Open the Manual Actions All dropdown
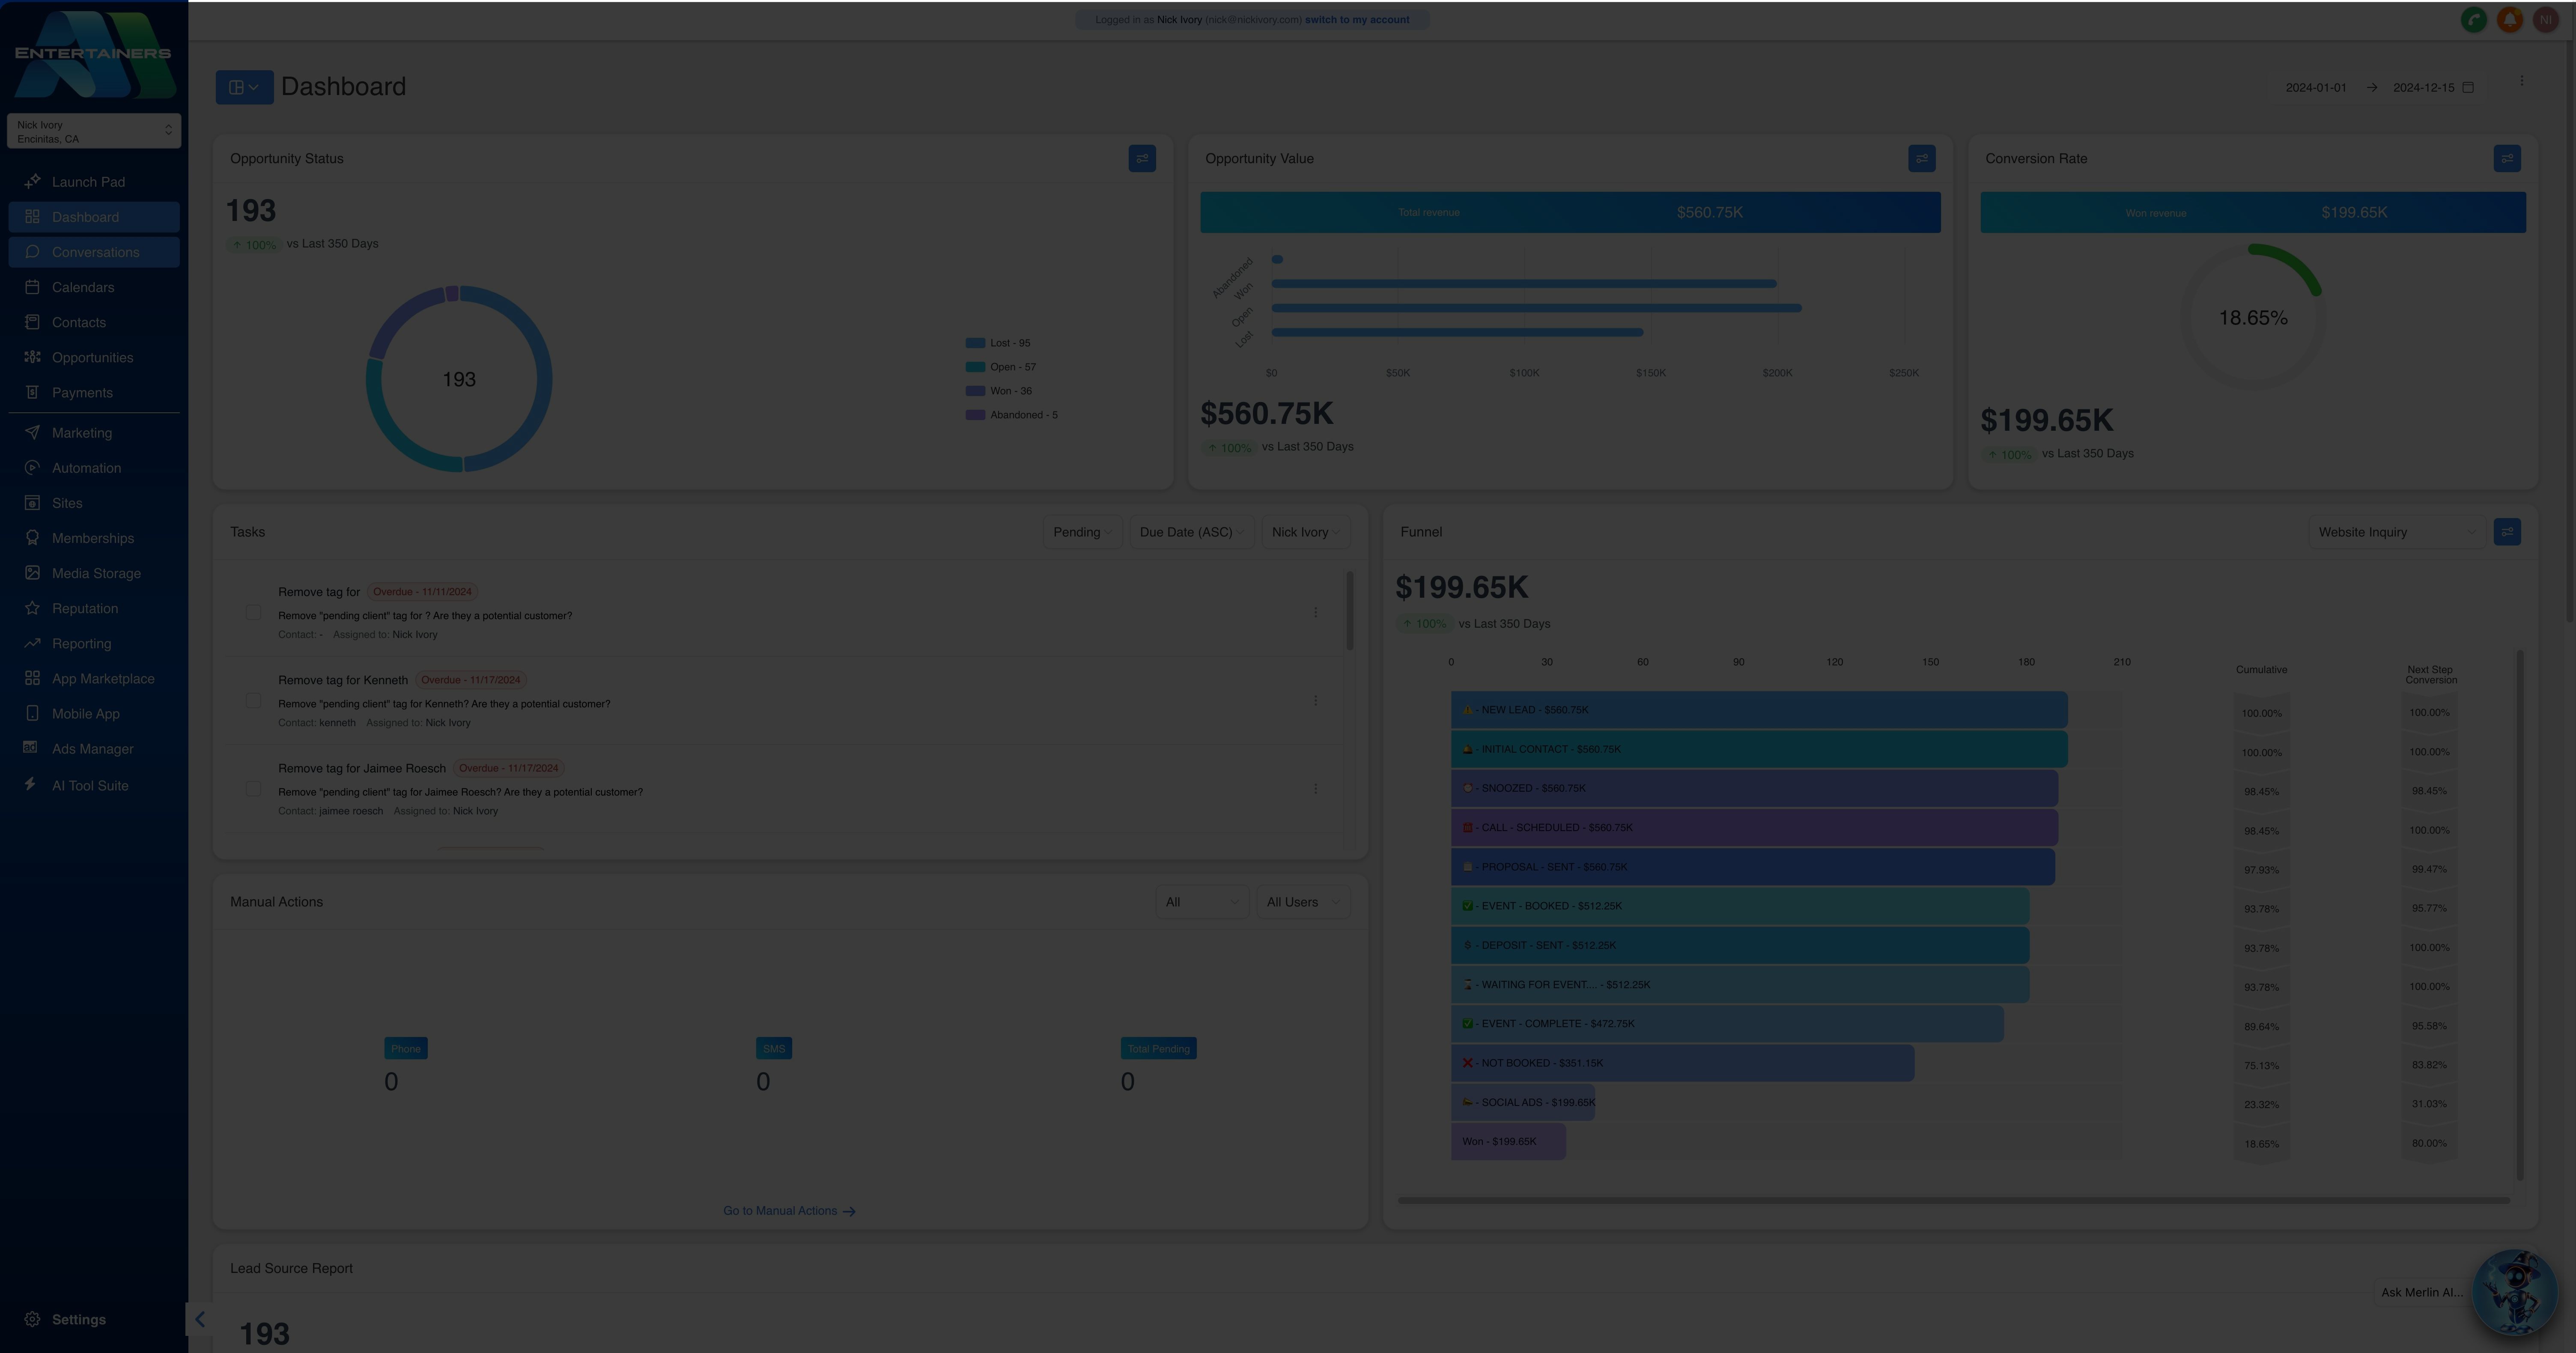The height and width of the screenshot is (1353, 2576). click(1201, 902)
